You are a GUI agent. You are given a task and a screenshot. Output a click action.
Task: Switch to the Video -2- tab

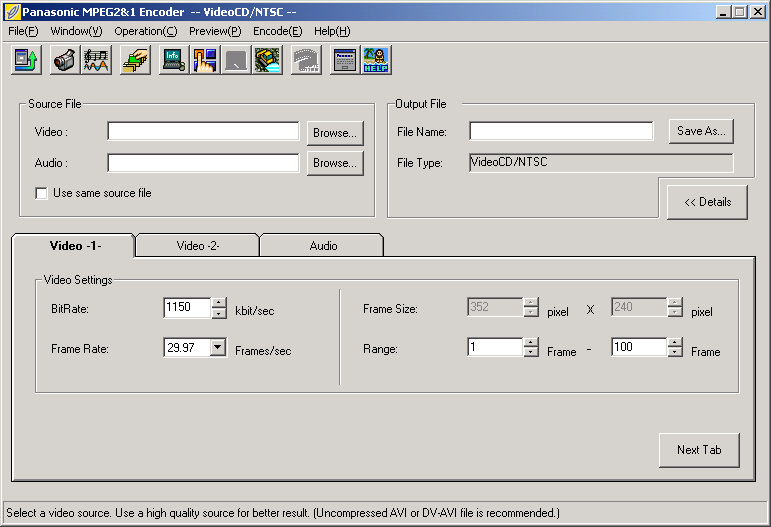[198, 245]
